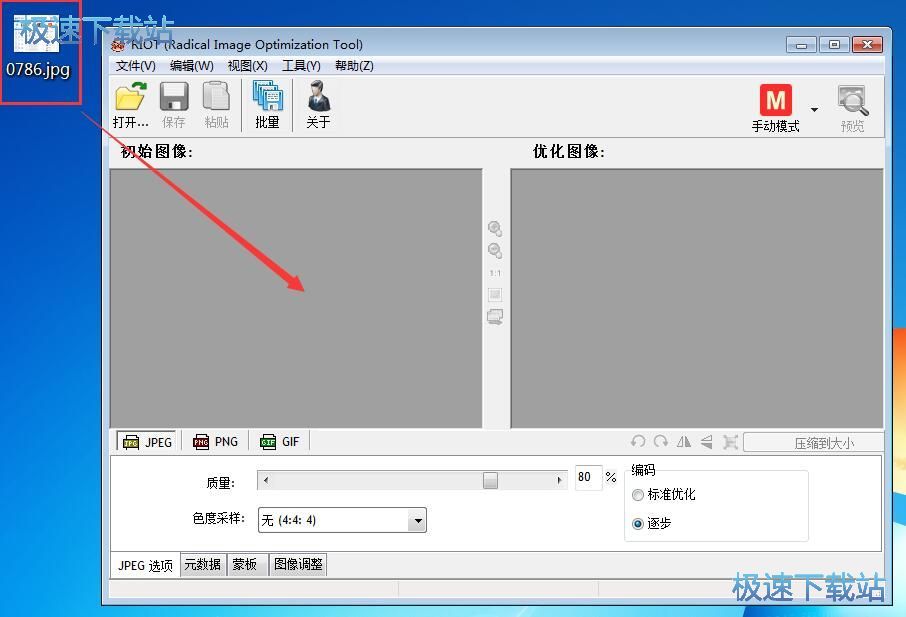Set view to 1:1 actual size

(495, 273)
